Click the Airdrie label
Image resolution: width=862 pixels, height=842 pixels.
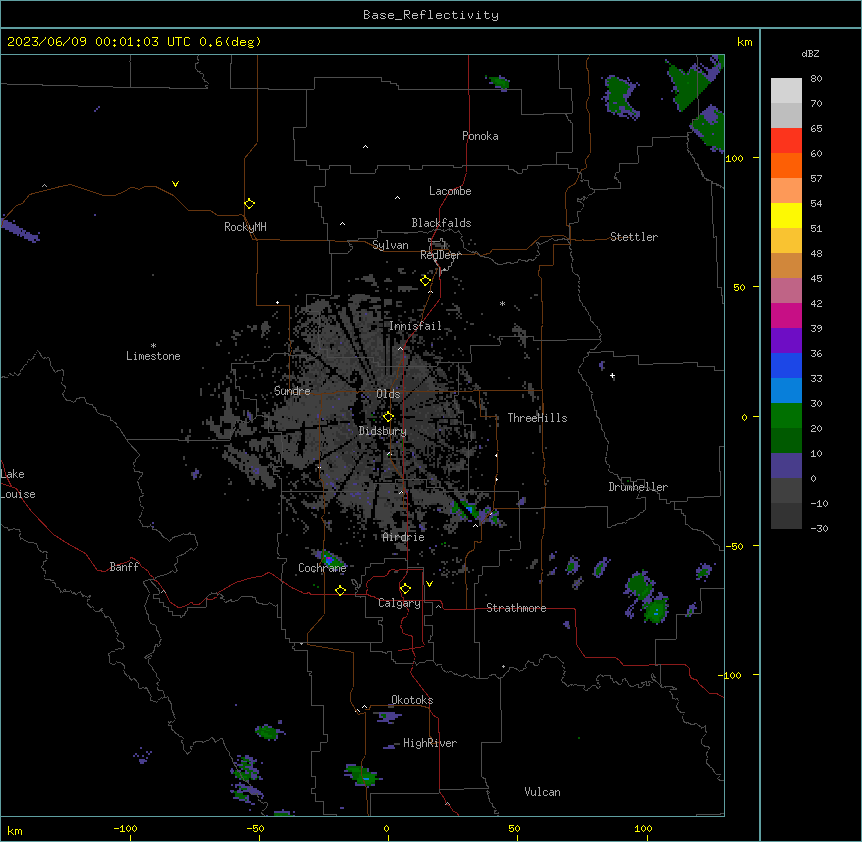tap(404, 537)
